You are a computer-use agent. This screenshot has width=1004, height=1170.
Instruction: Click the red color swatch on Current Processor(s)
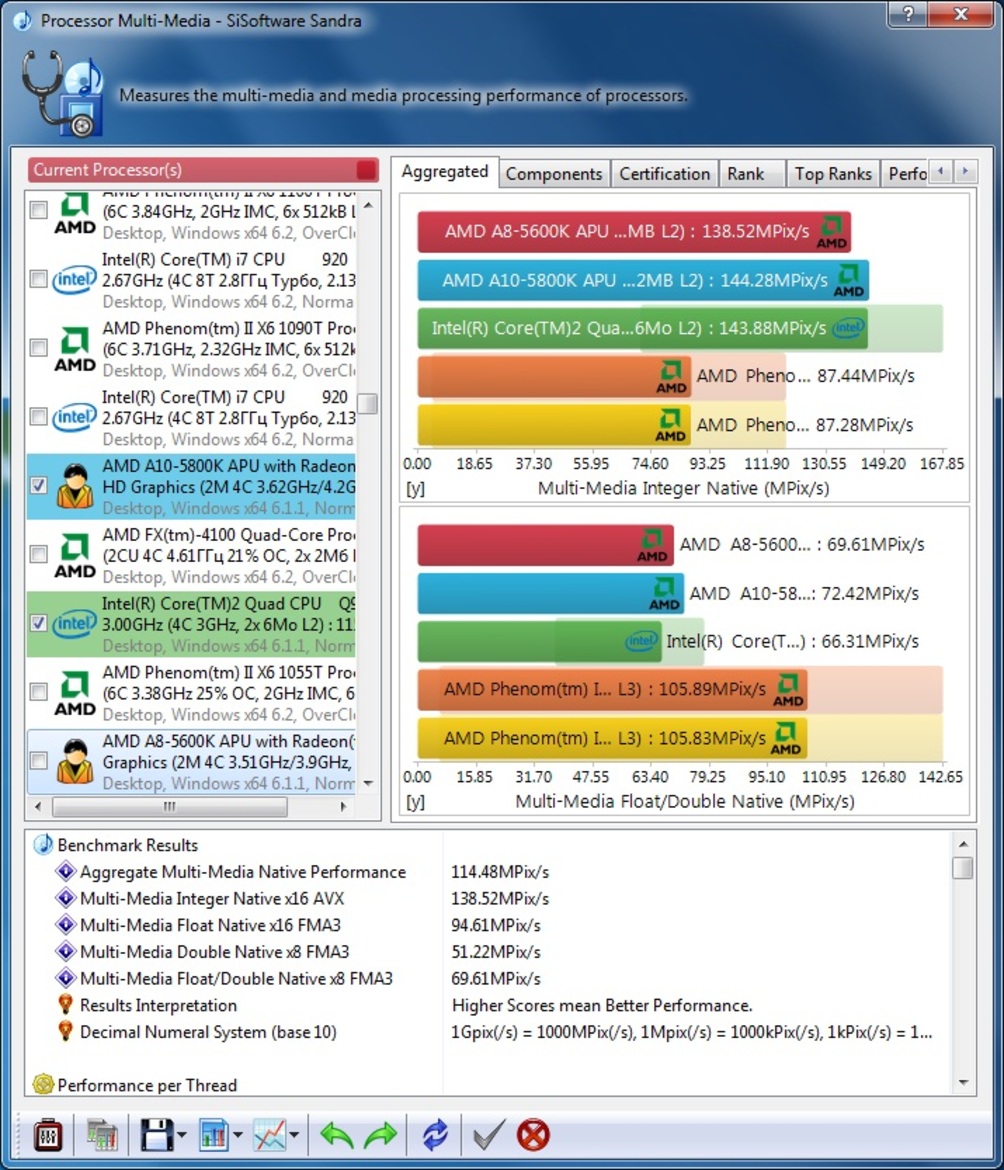tap(366, 170)
